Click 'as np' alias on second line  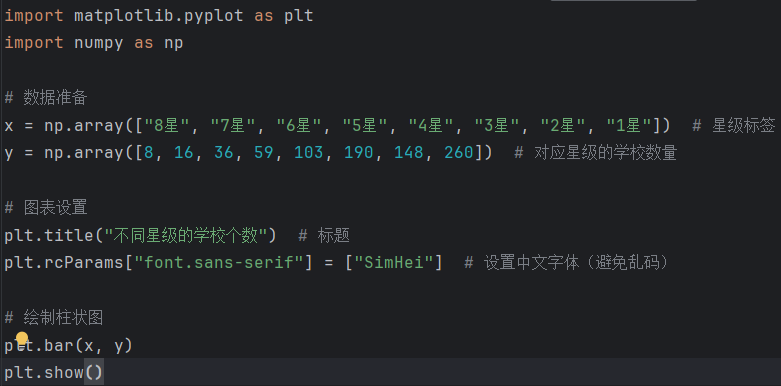pos(158,43)
